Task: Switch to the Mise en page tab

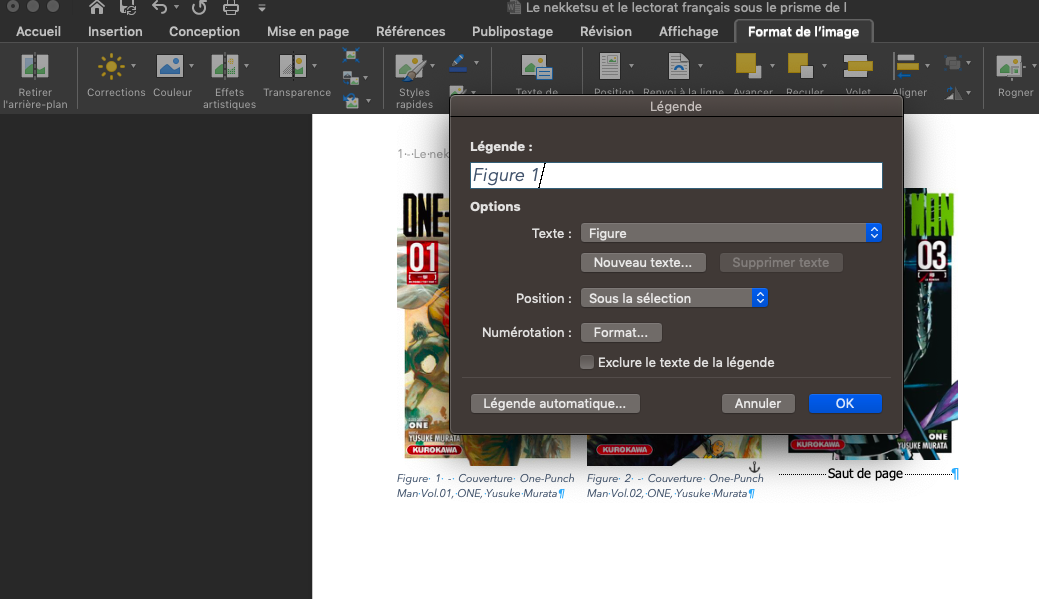Action: 308,31
